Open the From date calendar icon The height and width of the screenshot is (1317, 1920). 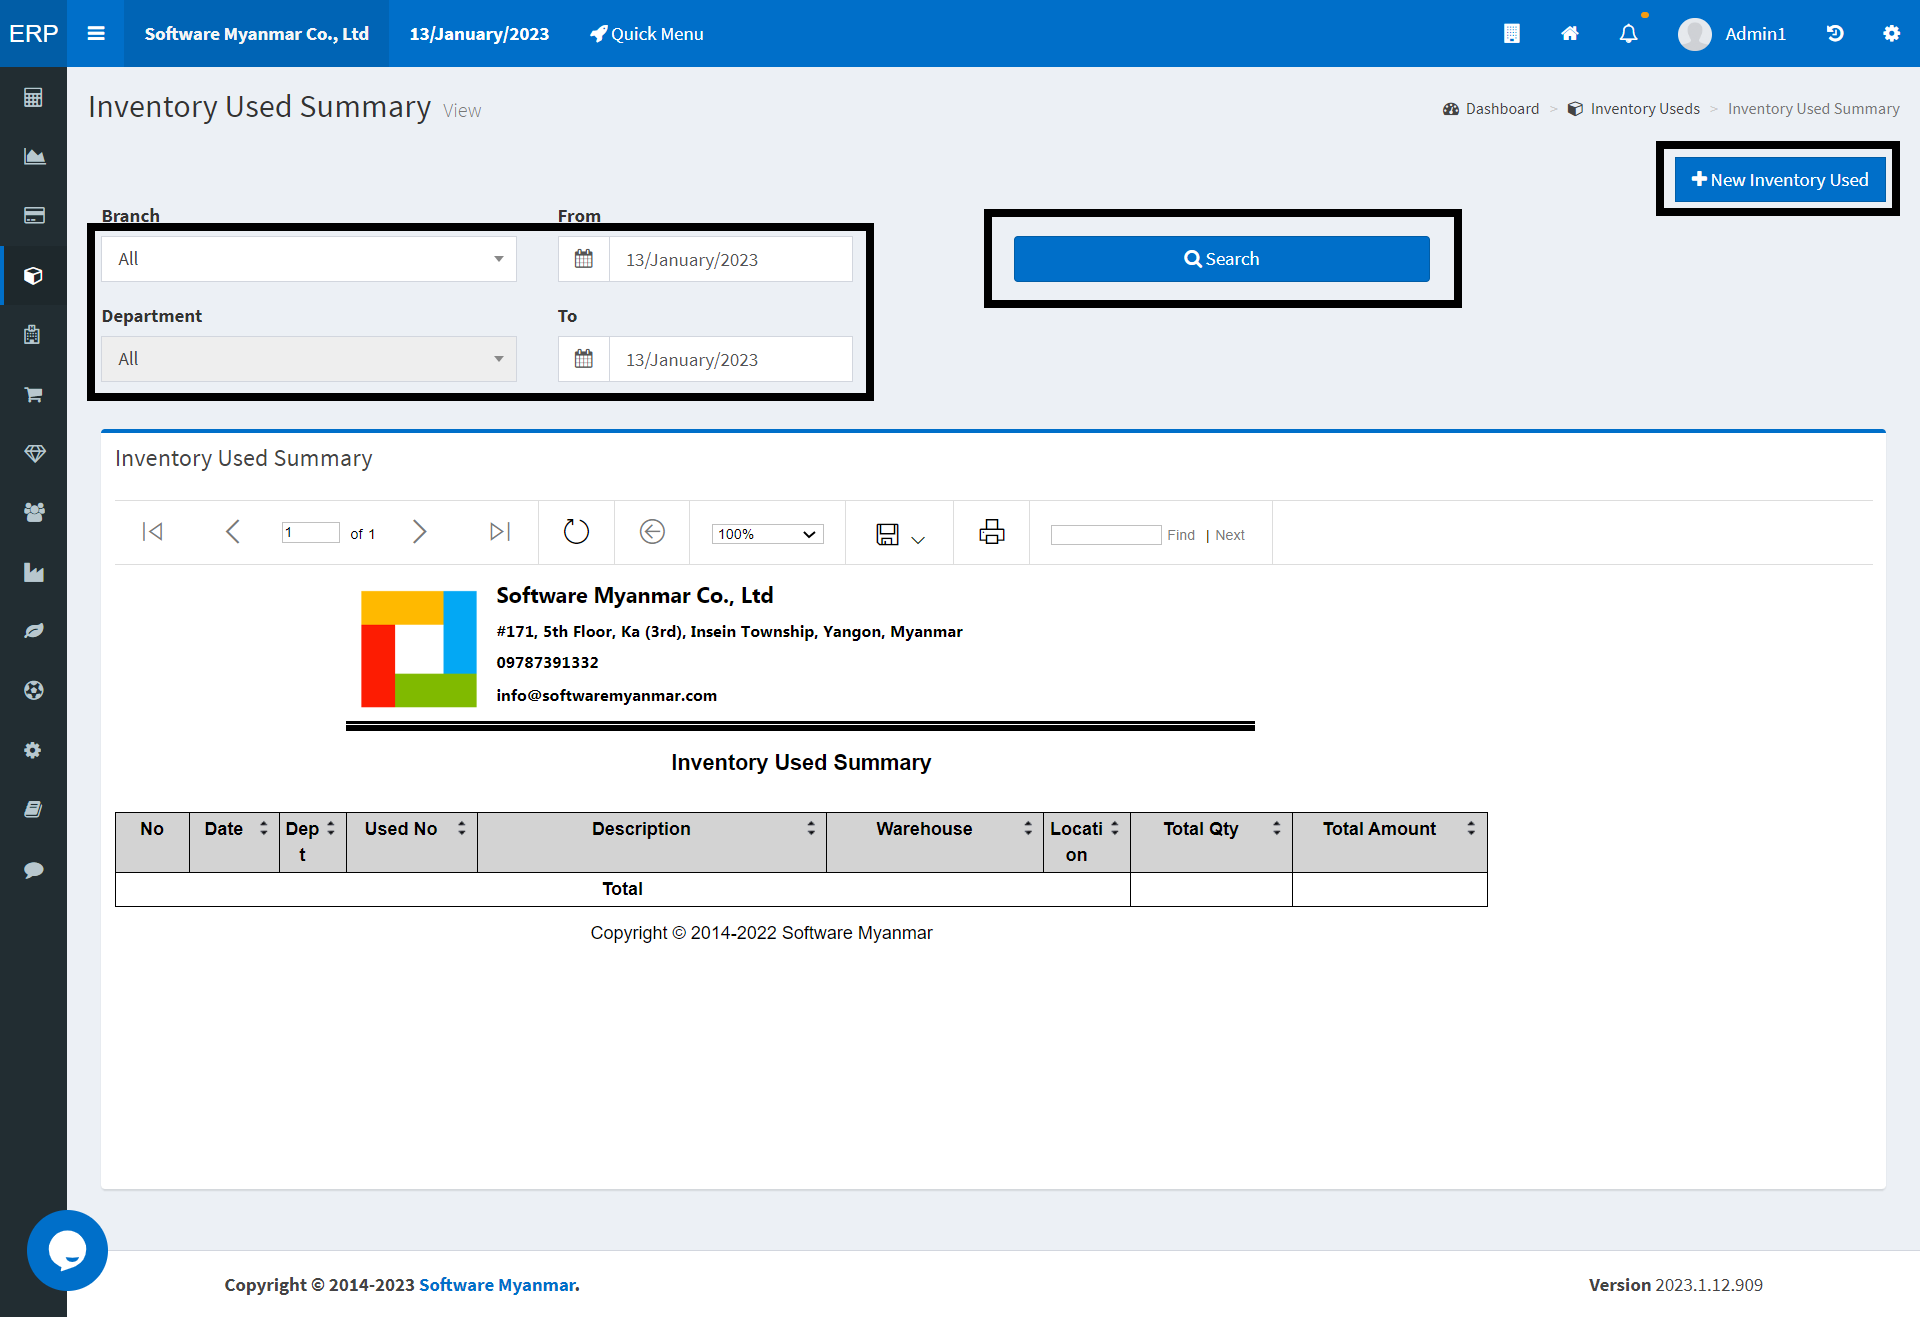pyautogui.click(x=584, y=259)
